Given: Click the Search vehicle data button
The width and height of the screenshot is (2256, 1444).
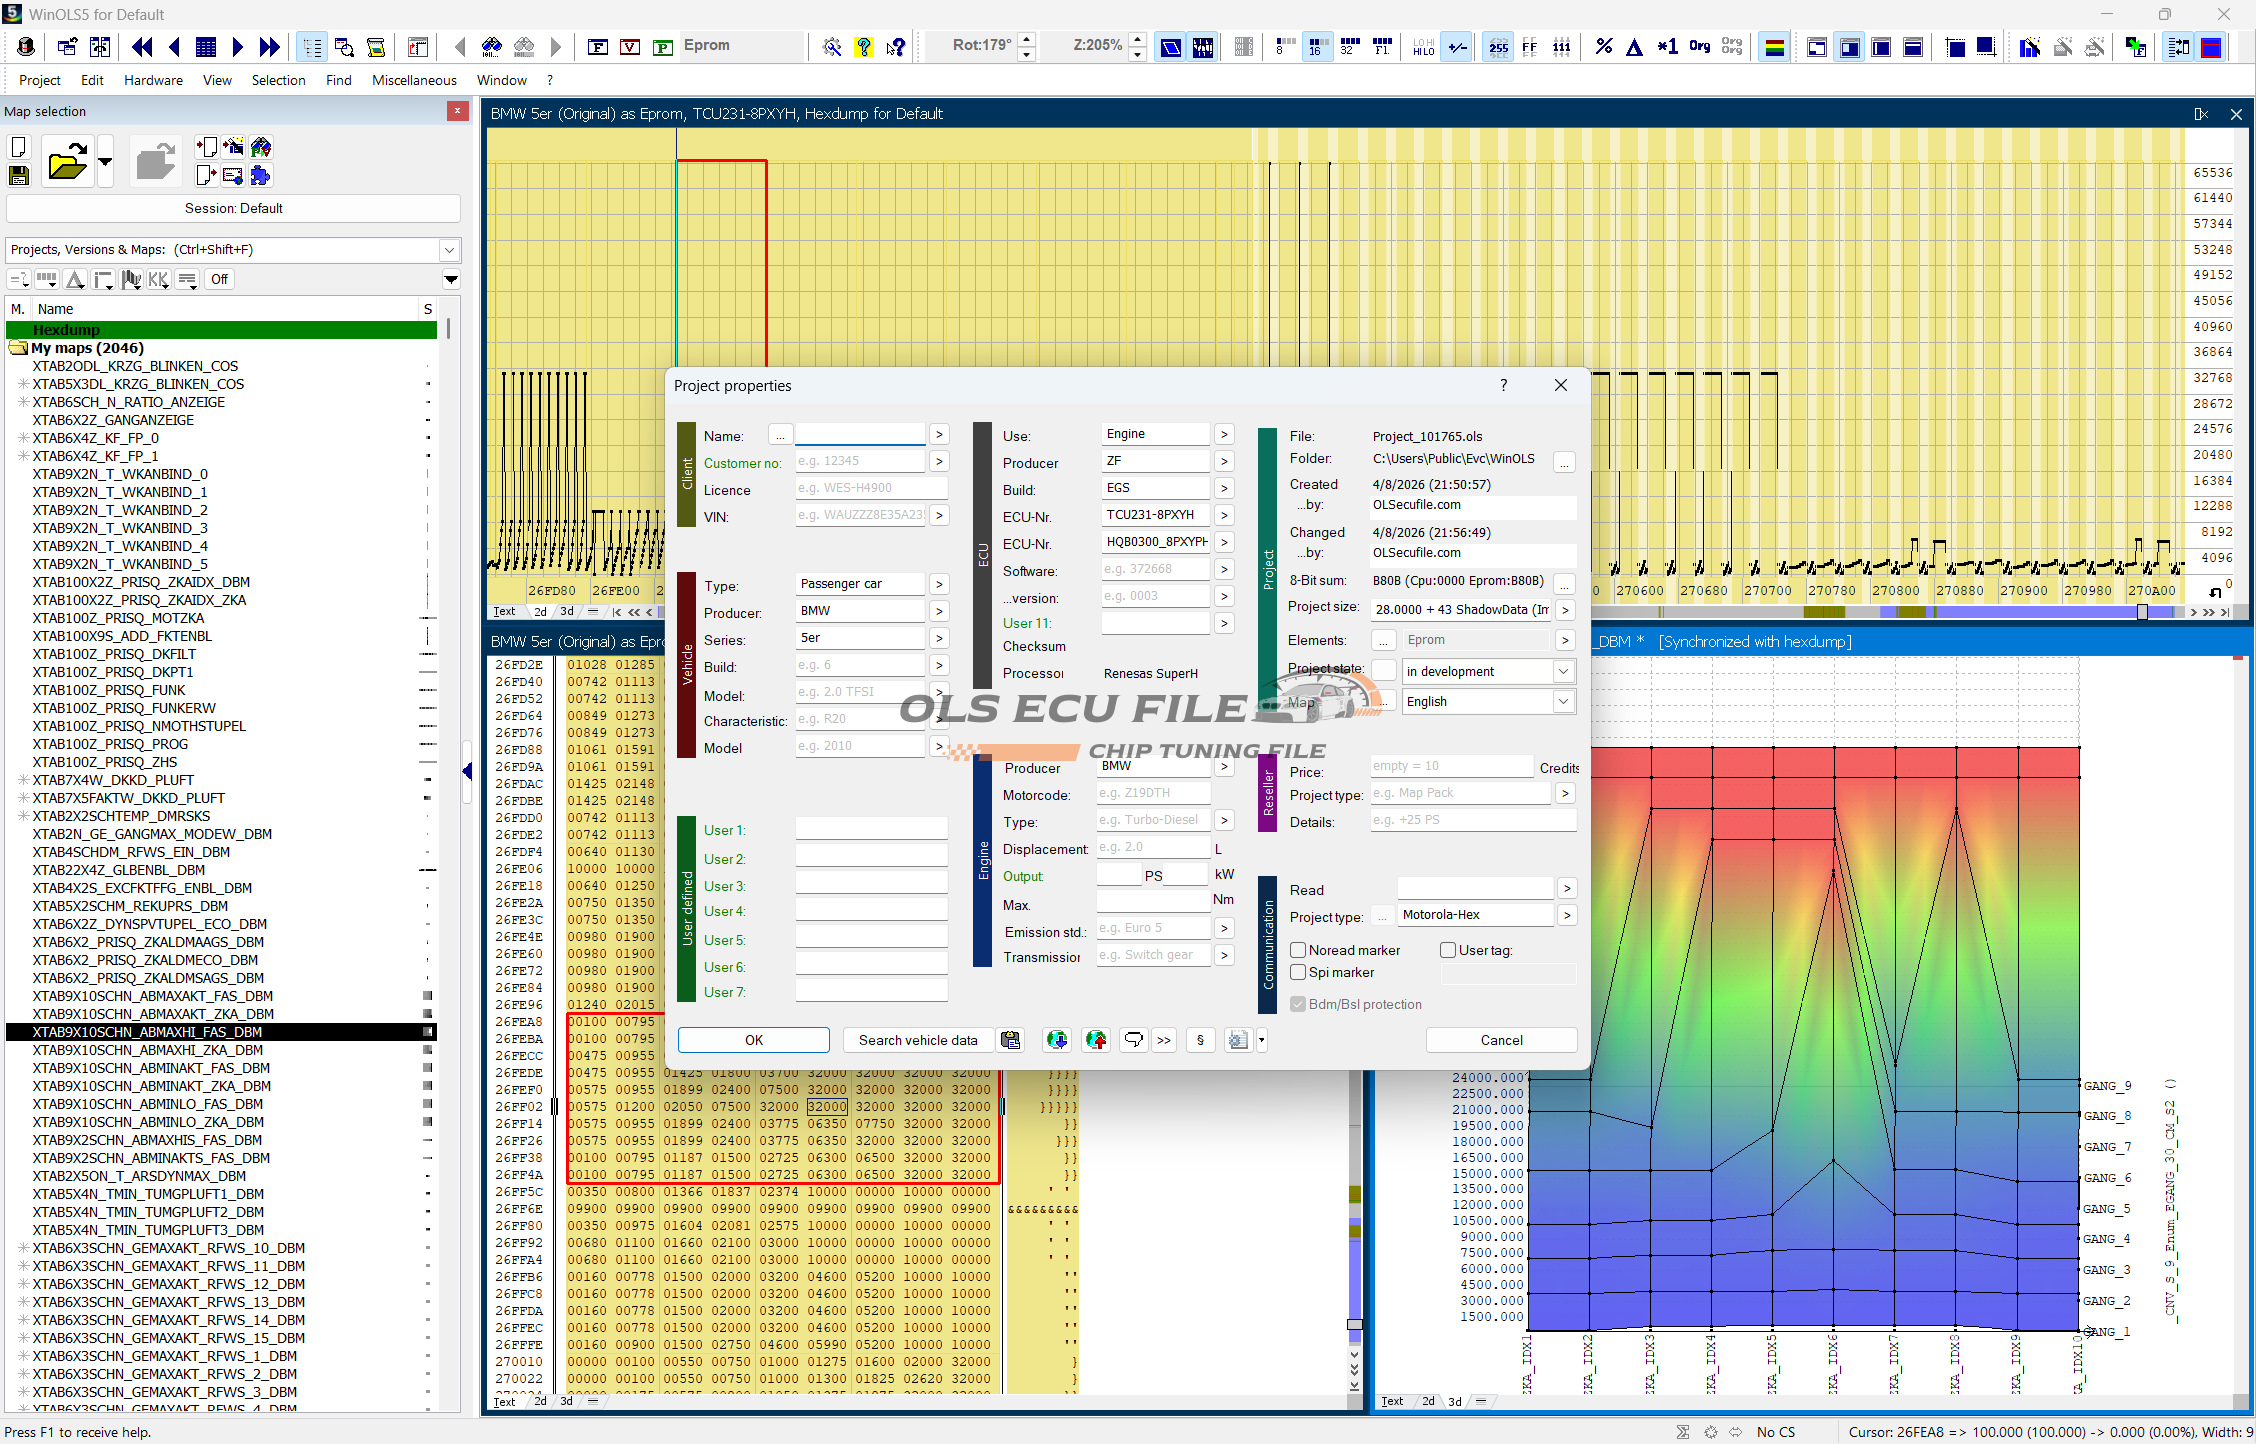Looking at the screenshot, I should 917,1040.
